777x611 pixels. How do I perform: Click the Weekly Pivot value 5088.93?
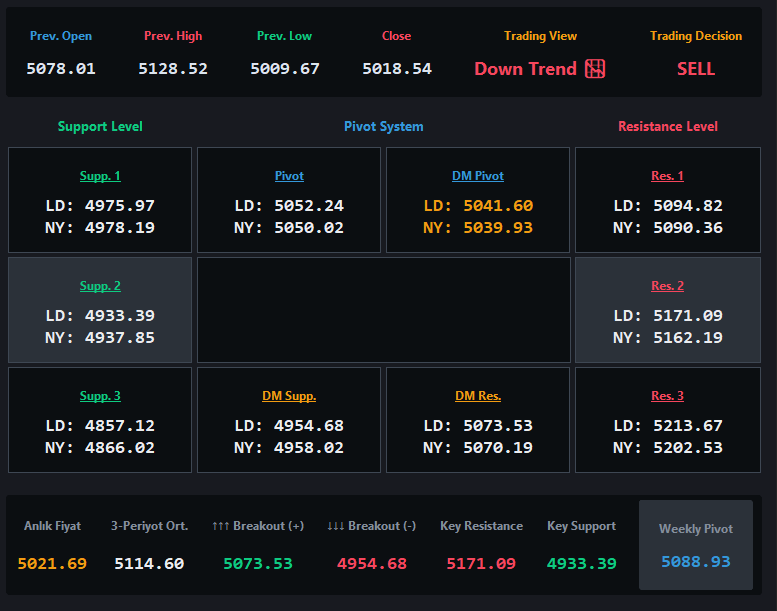[x=696, y=562]
